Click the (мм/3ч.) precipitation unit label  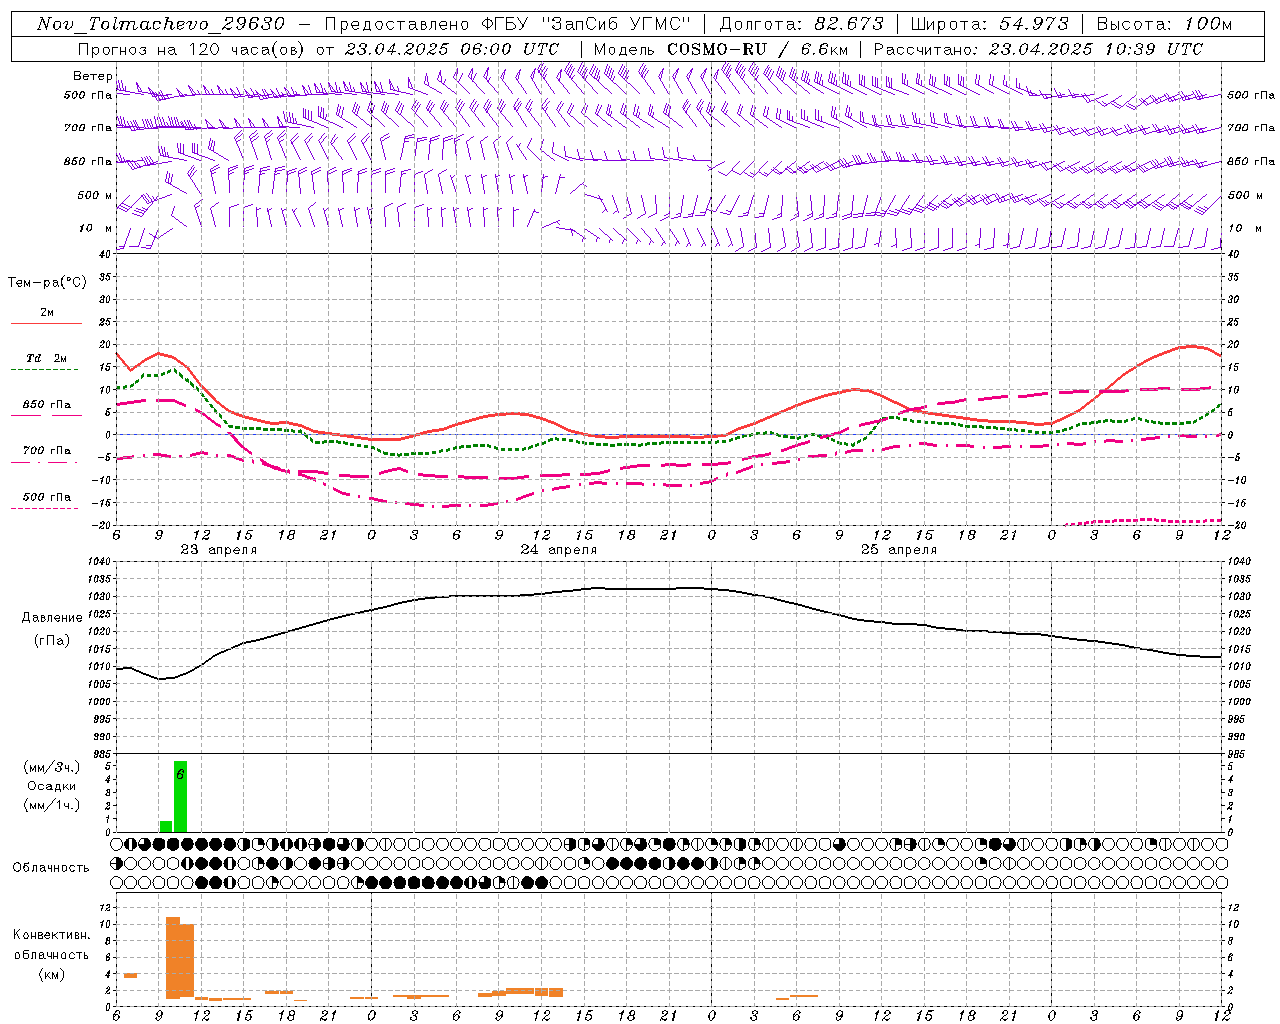coord(52,768)
